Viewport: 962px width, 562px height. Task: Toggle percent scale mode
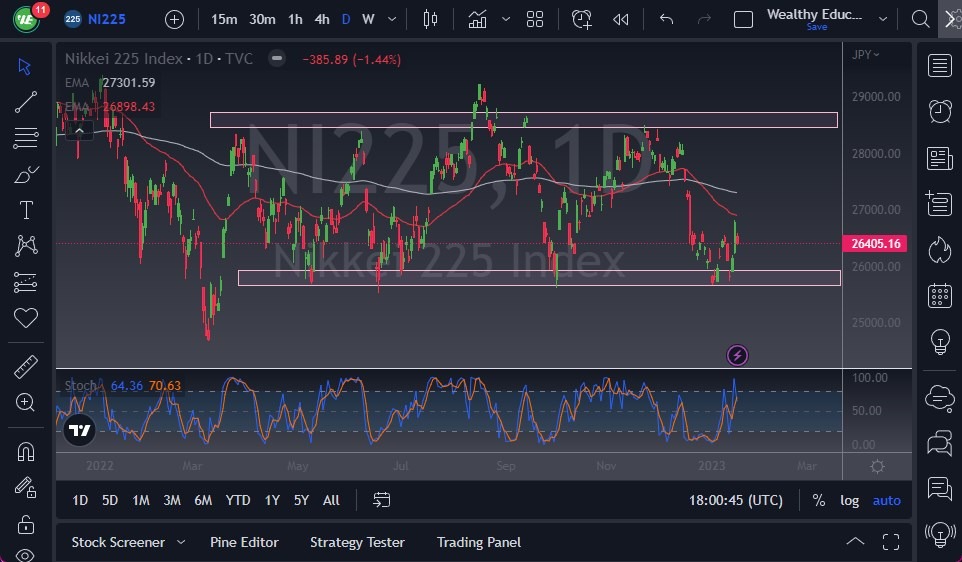coord(819,500)
